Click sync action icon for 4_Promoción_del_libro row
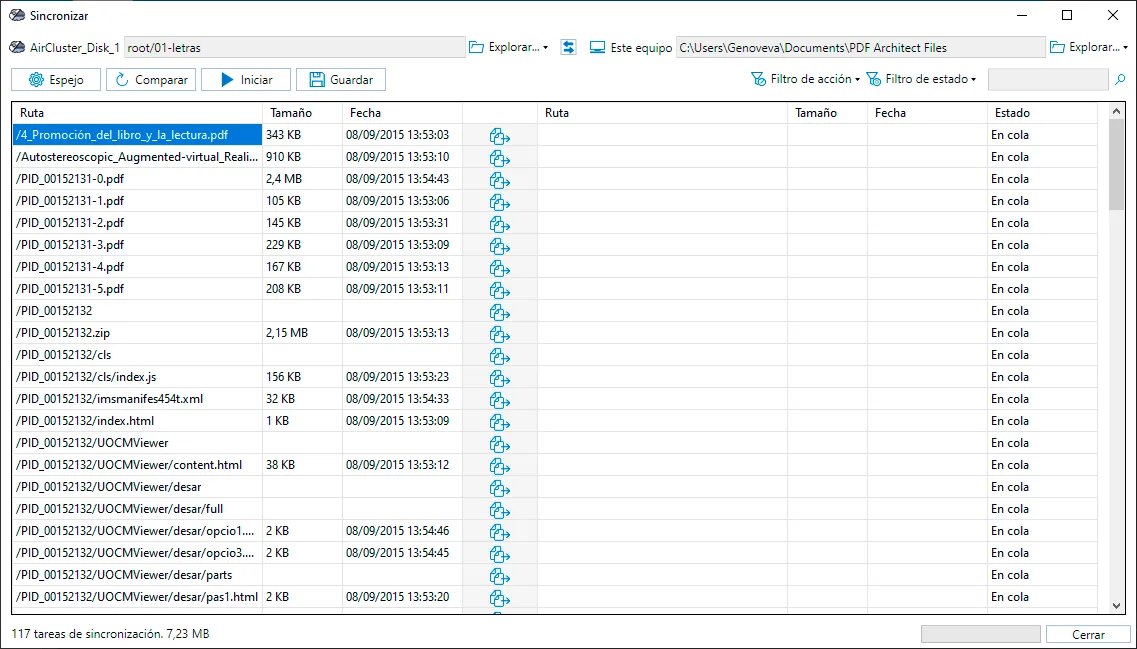Viewport: 1137px width, 649px height. pyautogui.click(x=500, y=136)
